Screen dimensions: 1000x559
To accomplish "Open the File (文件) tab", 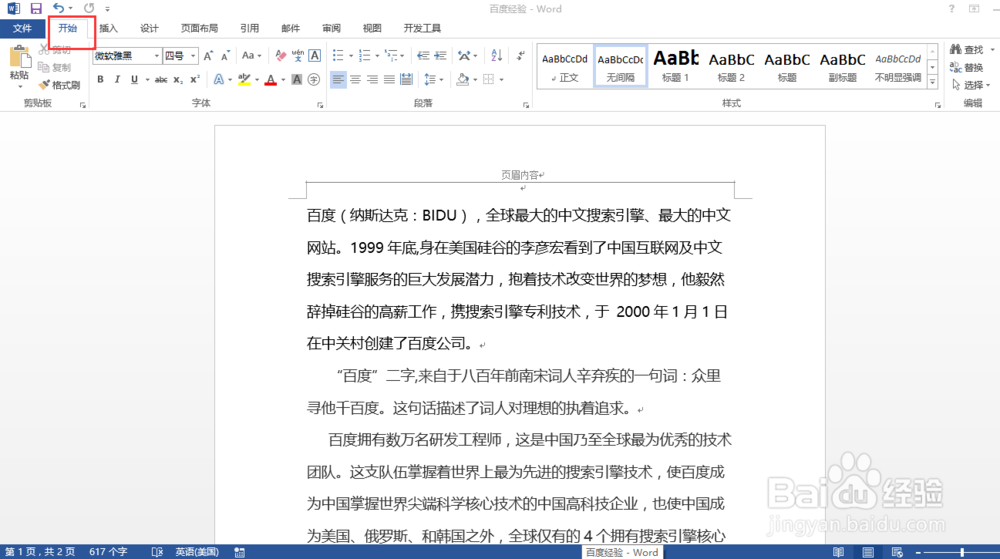I will pos(22,28).
